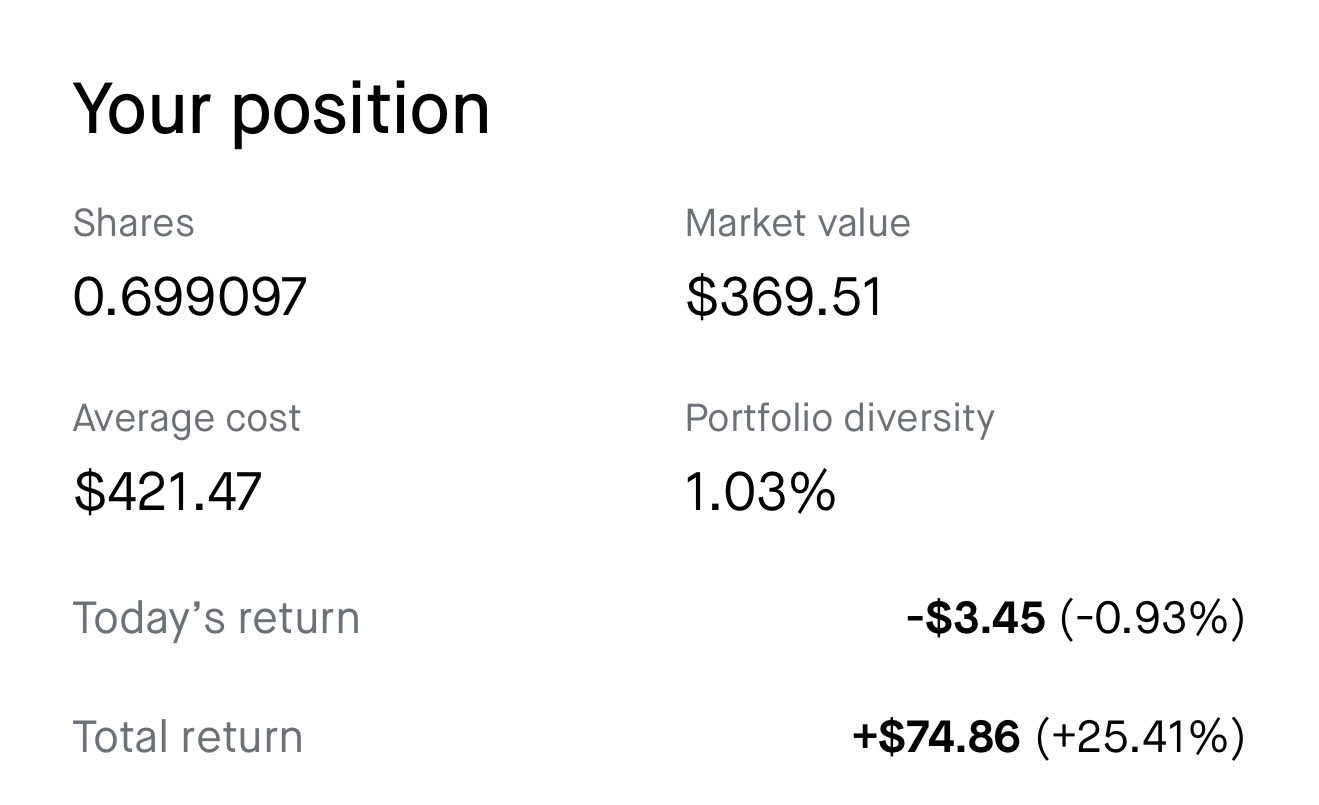Tap the word position in the heading
Screen dimensions: 1319x805
click(x=361, y=112)
